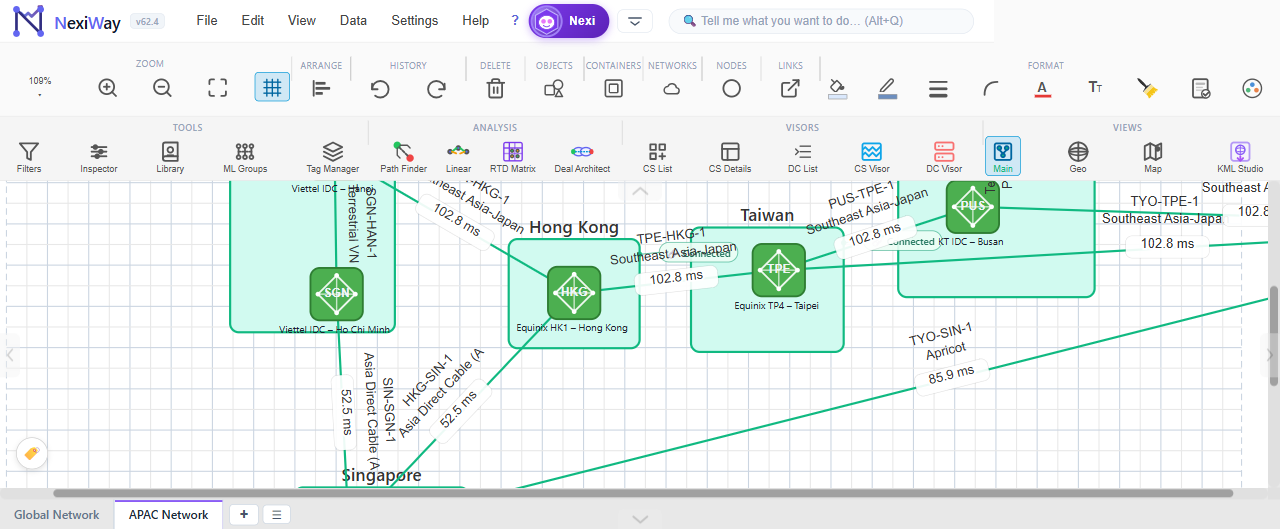
Task: Open the Data menu
Action: (x=353, y=20)
